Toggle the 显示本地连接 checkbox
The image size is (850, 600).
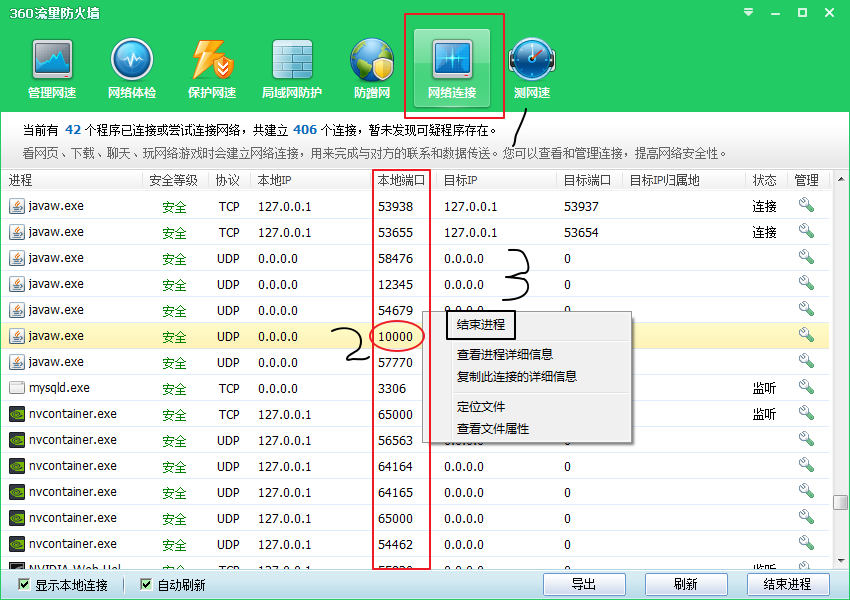point(24,584)
